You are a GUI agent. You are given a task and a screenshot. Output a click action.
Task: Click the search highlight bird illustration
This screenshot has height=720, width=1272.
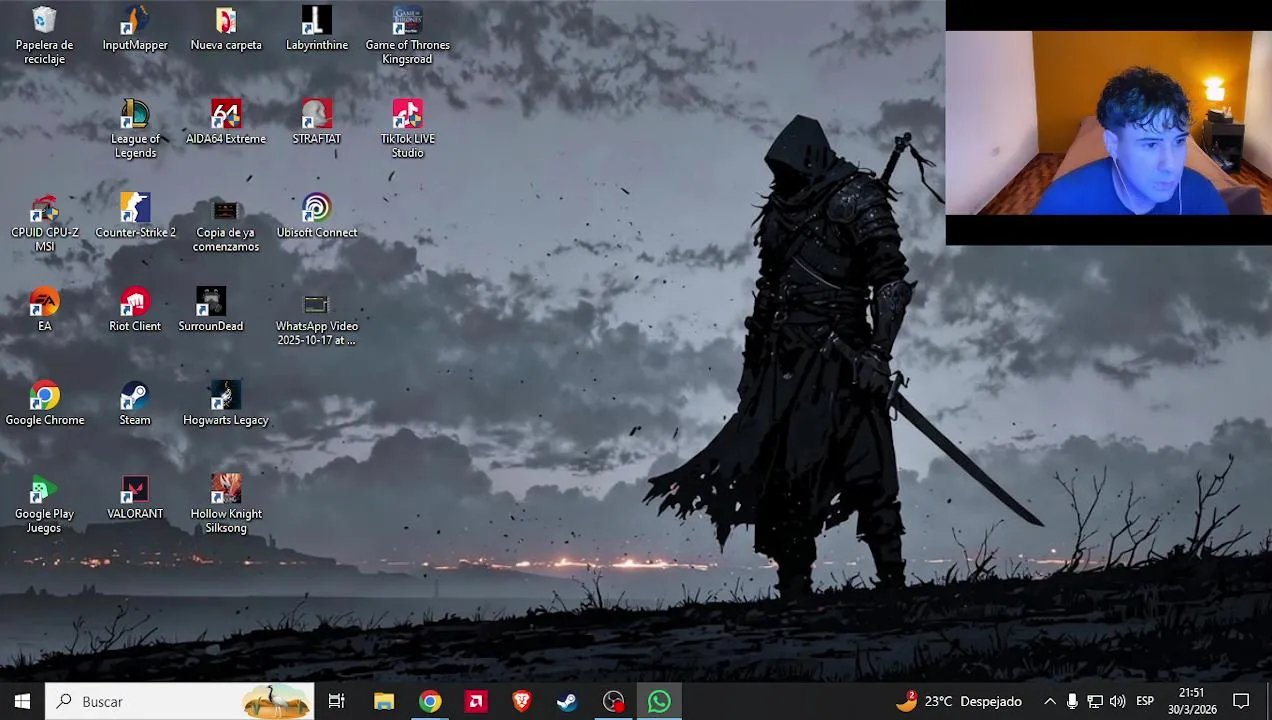277,701
